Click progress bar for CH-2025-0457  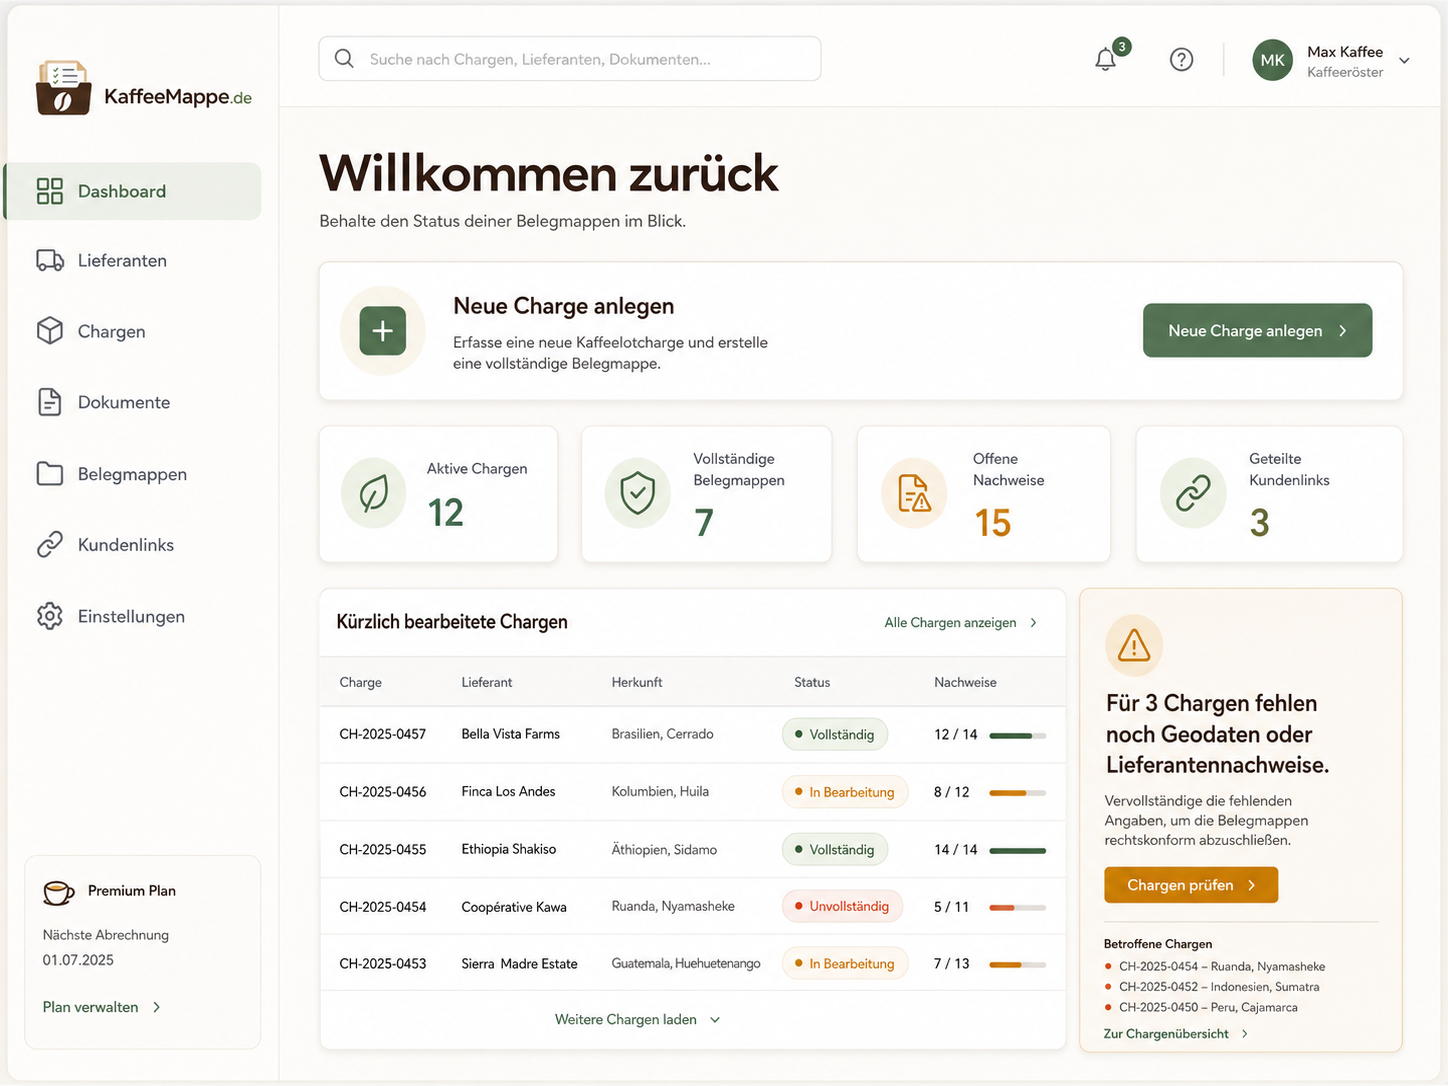pos(1017,735)
